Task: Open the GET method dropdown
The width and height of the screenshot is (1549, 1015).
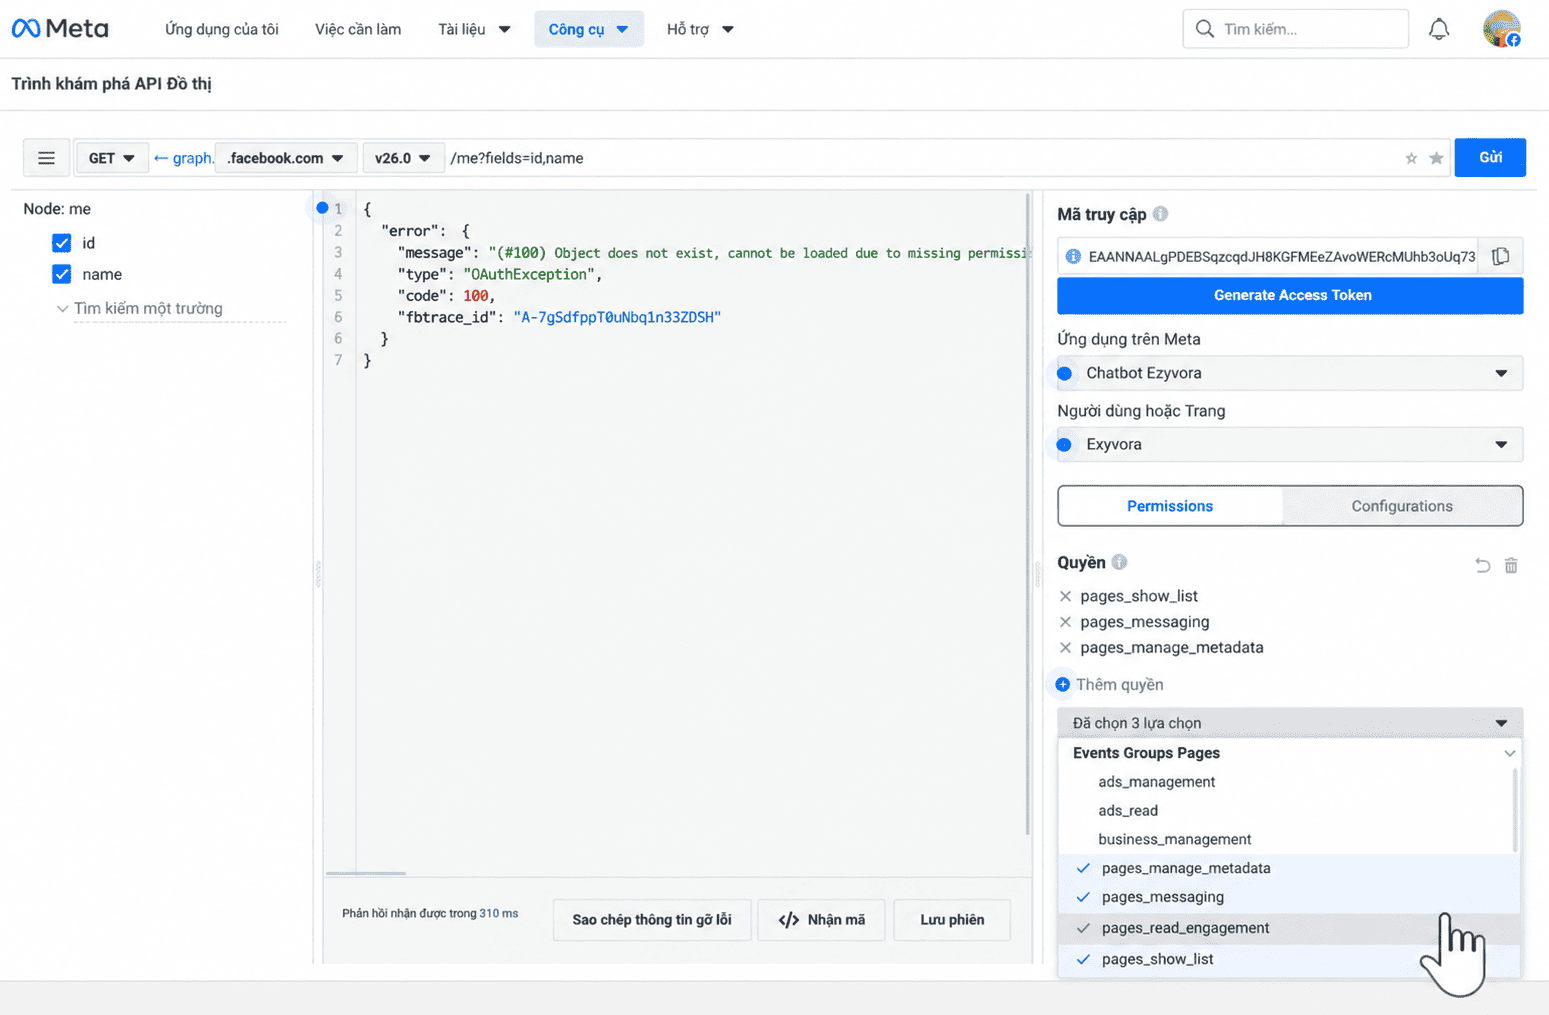Action: coord(111,158)
